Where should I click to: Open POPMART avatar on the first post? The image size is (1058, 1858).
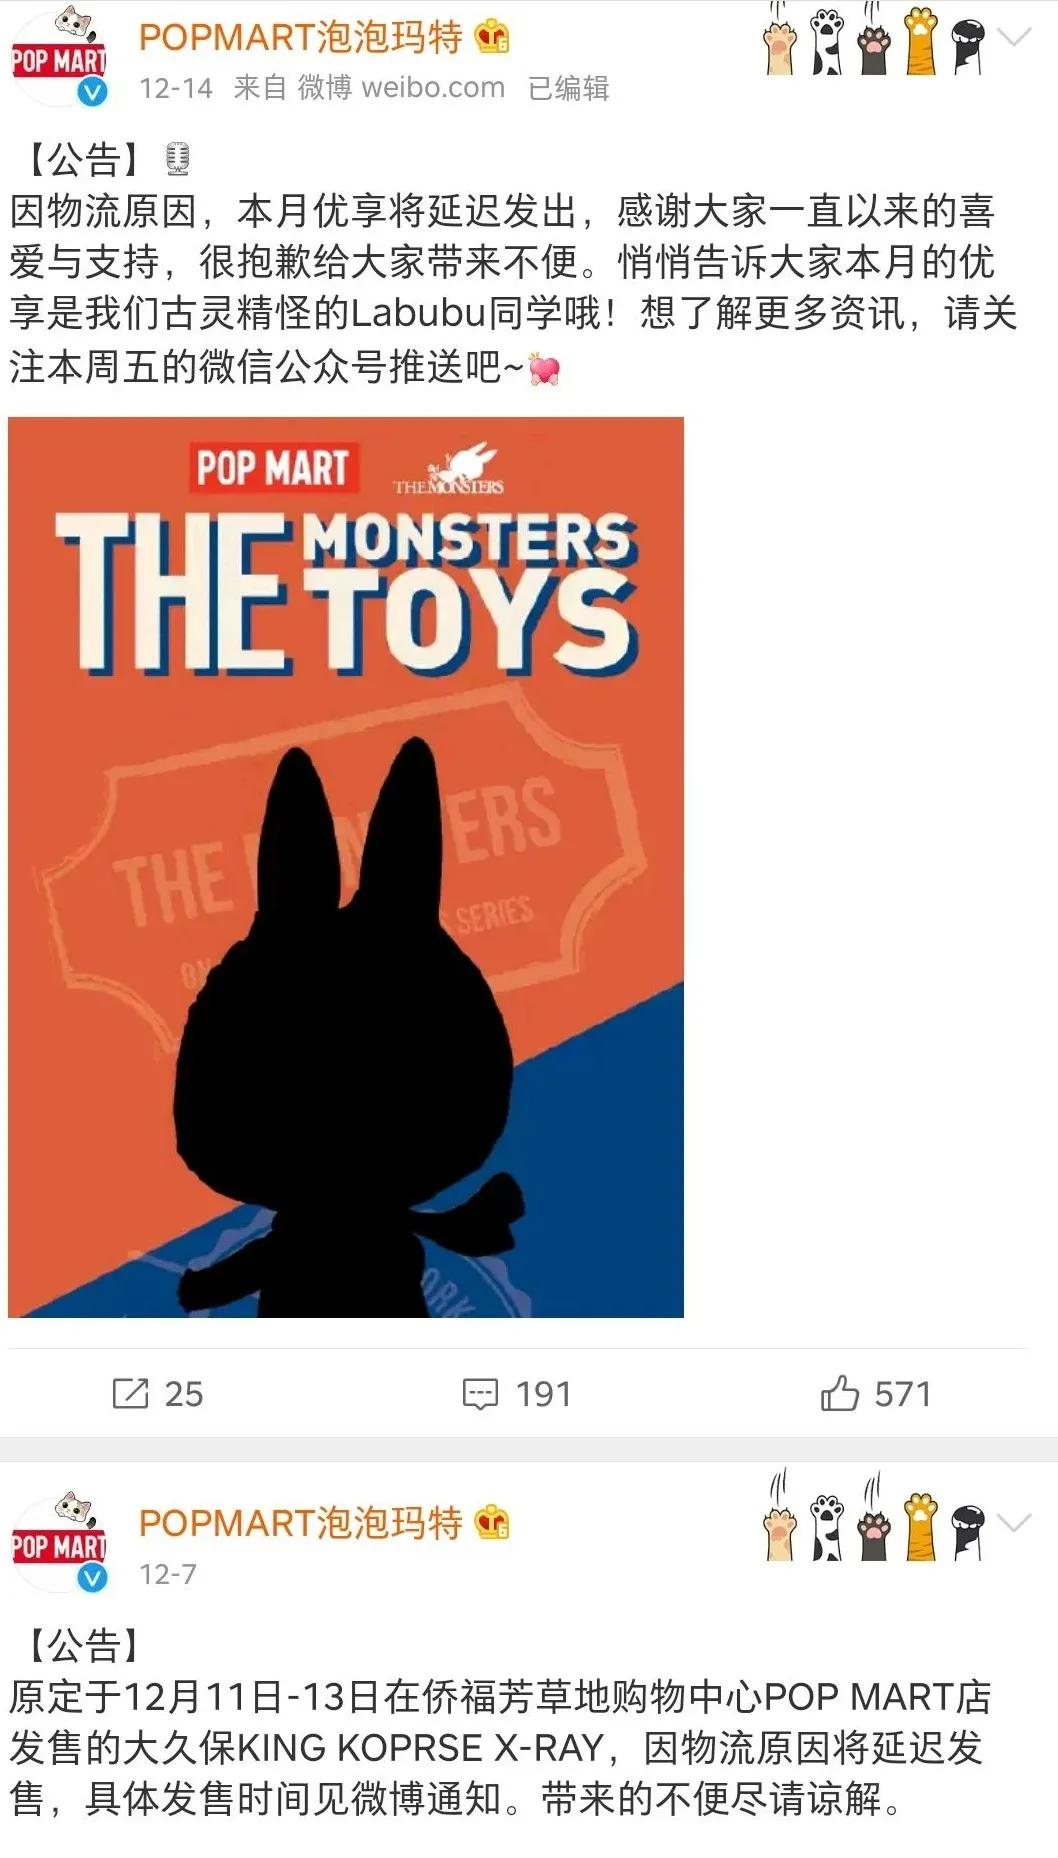(x=59, y=58)
